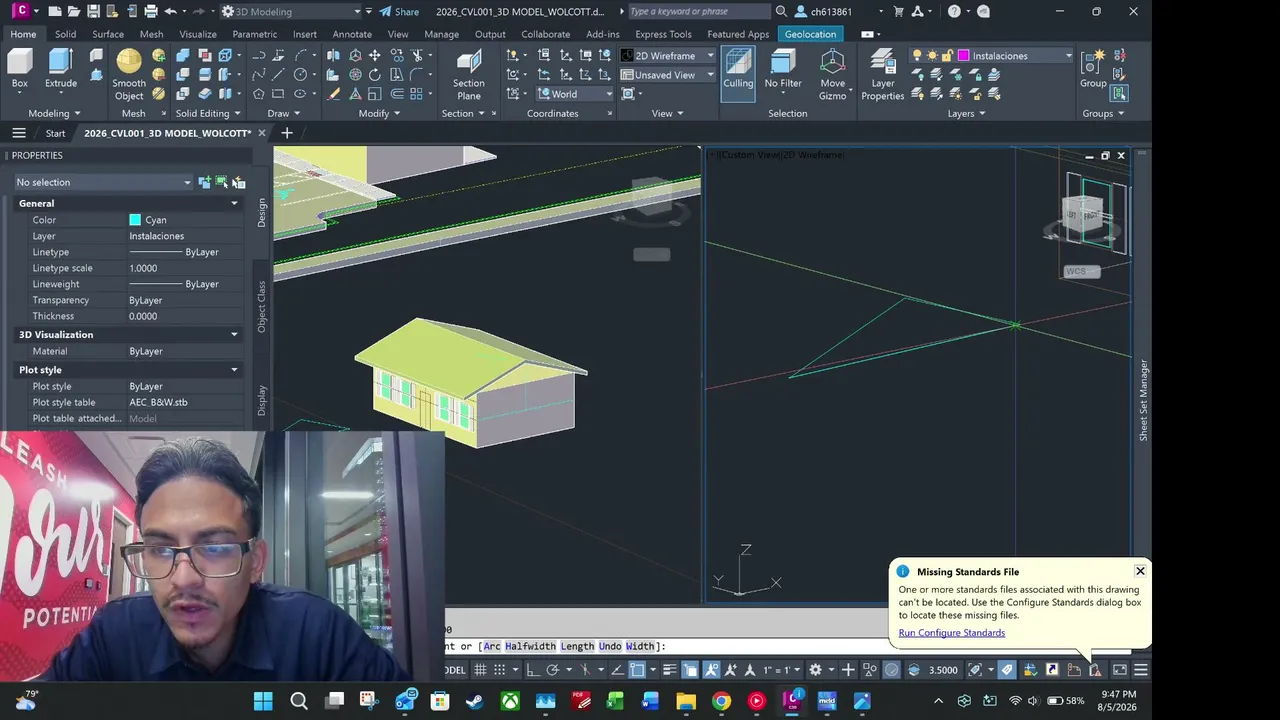Open the Customization hamburger on status bar
1280x720 pixels.
click(1140, 670)
